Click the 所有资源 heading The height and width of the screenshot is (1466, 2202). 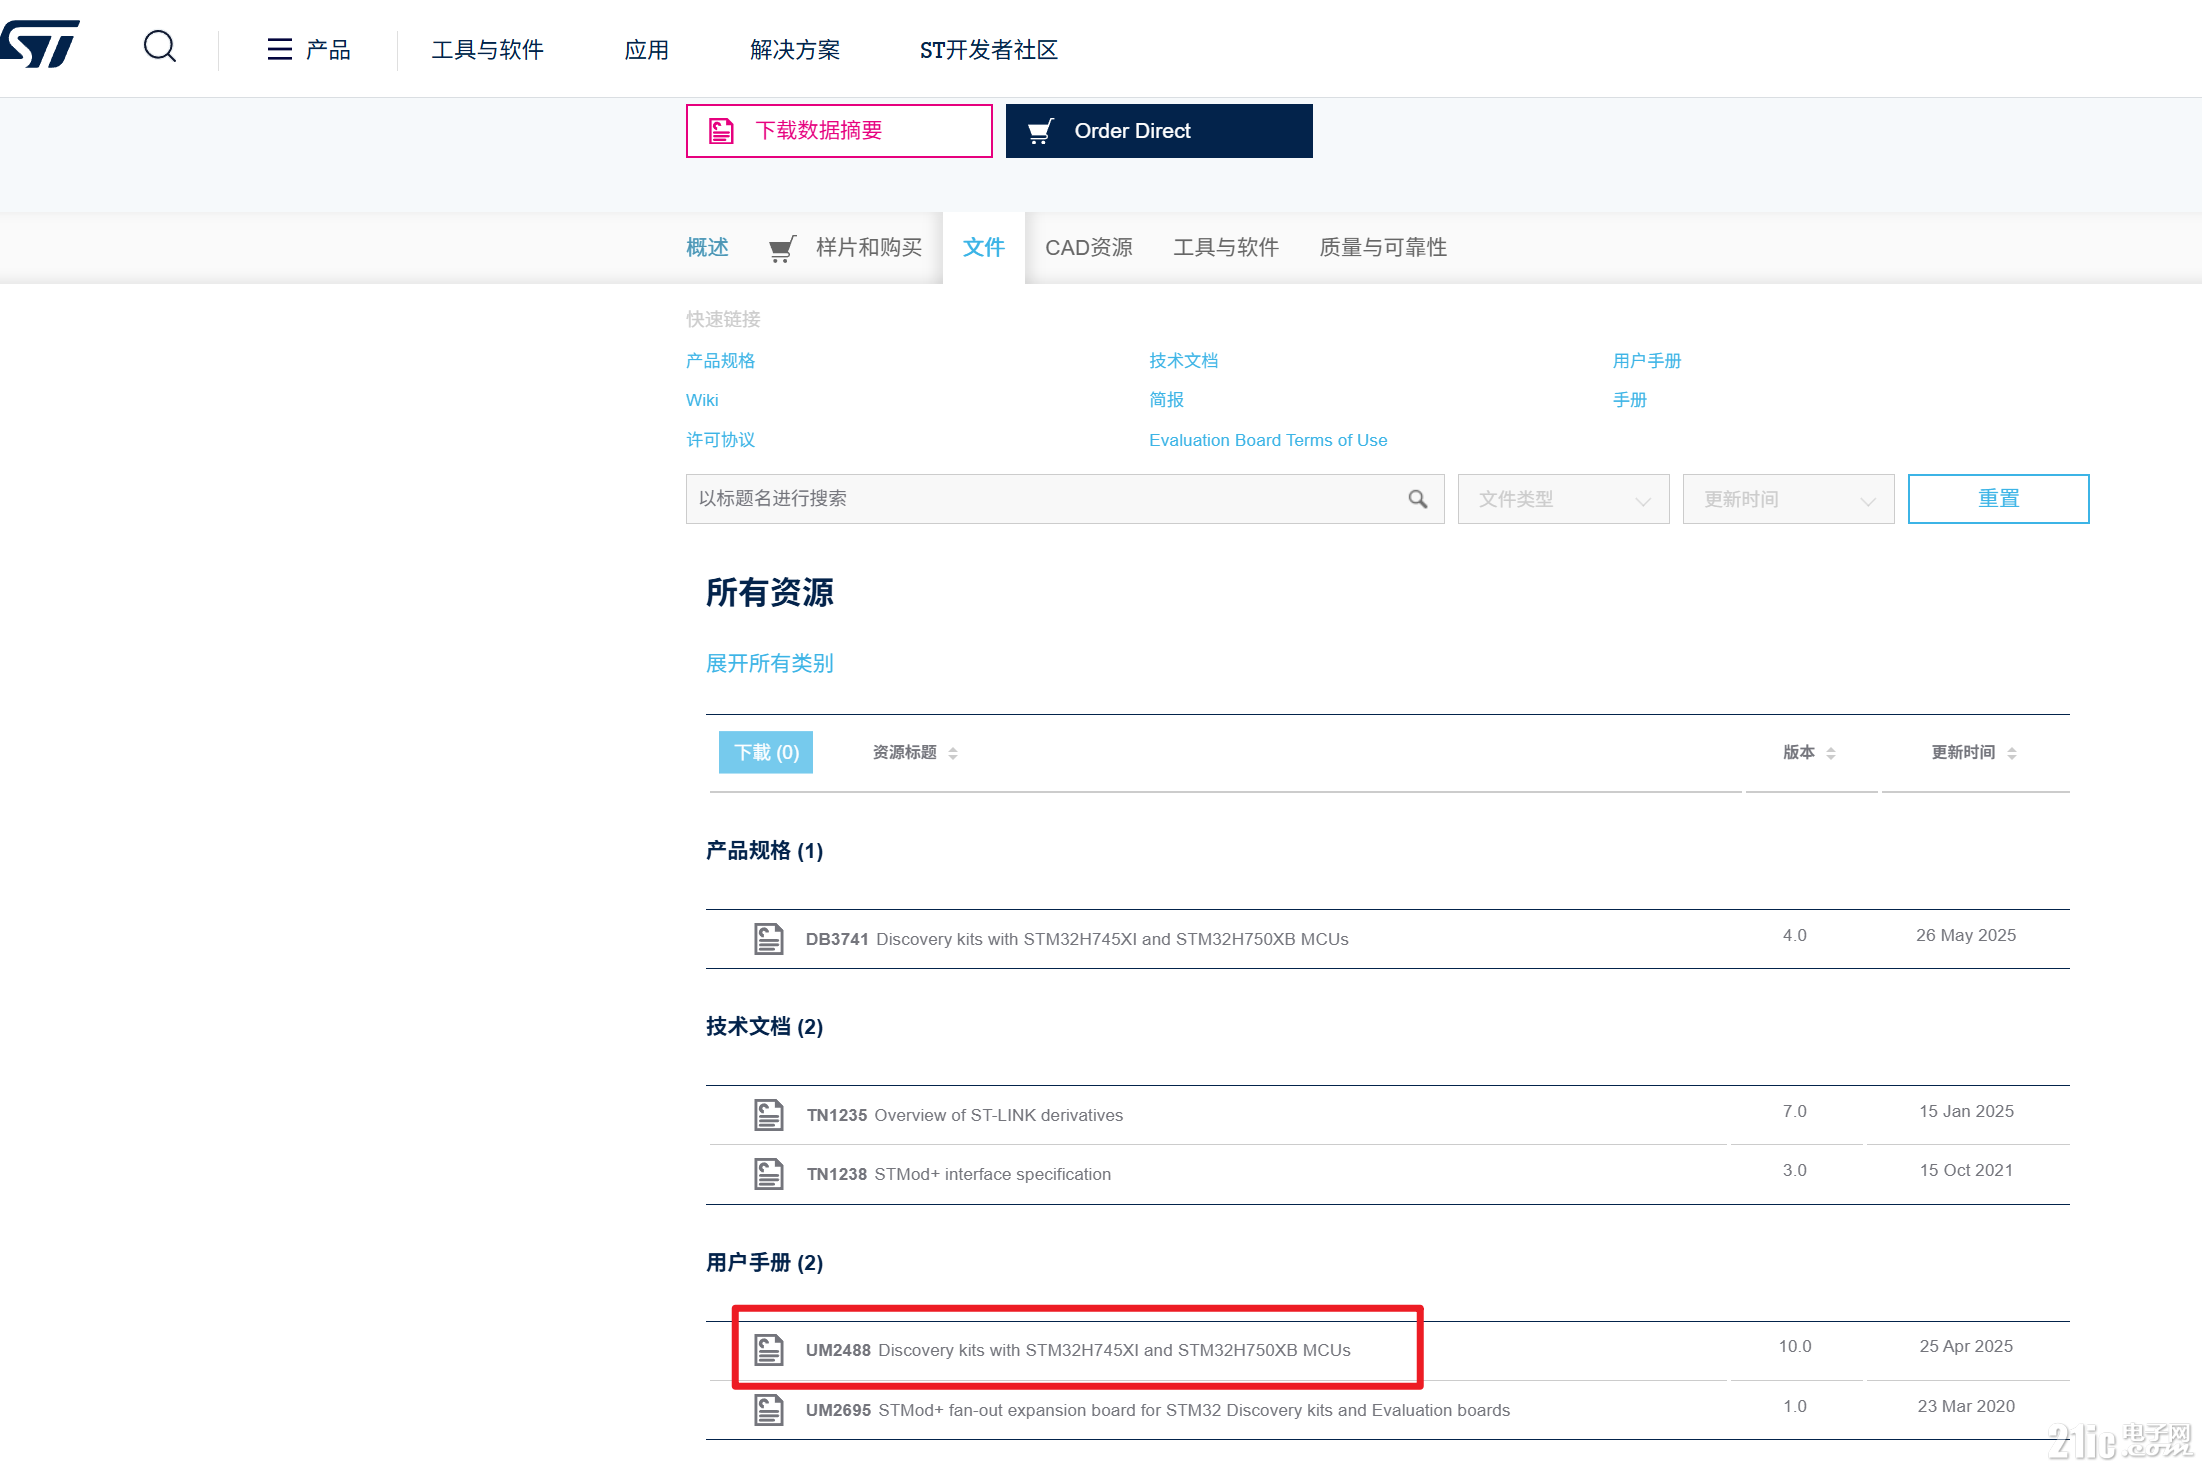[770, 593]
